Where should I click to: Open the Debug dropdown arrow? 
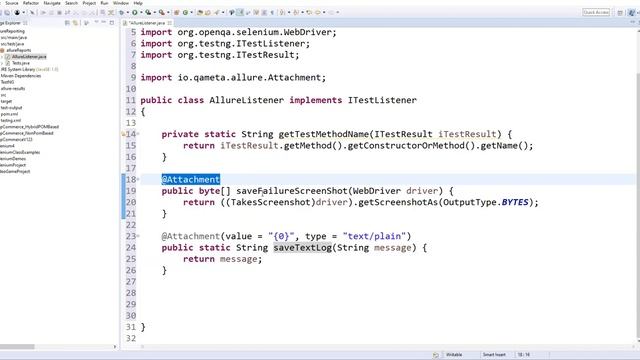coord(128,12)
